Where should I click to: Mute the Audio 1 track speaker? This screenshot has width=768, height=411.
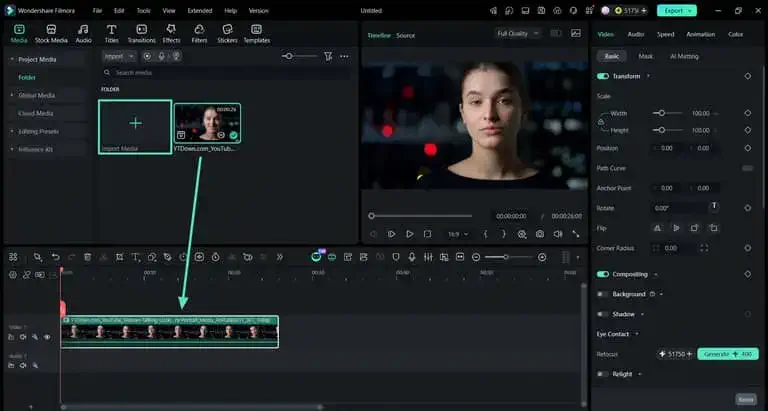23,365
